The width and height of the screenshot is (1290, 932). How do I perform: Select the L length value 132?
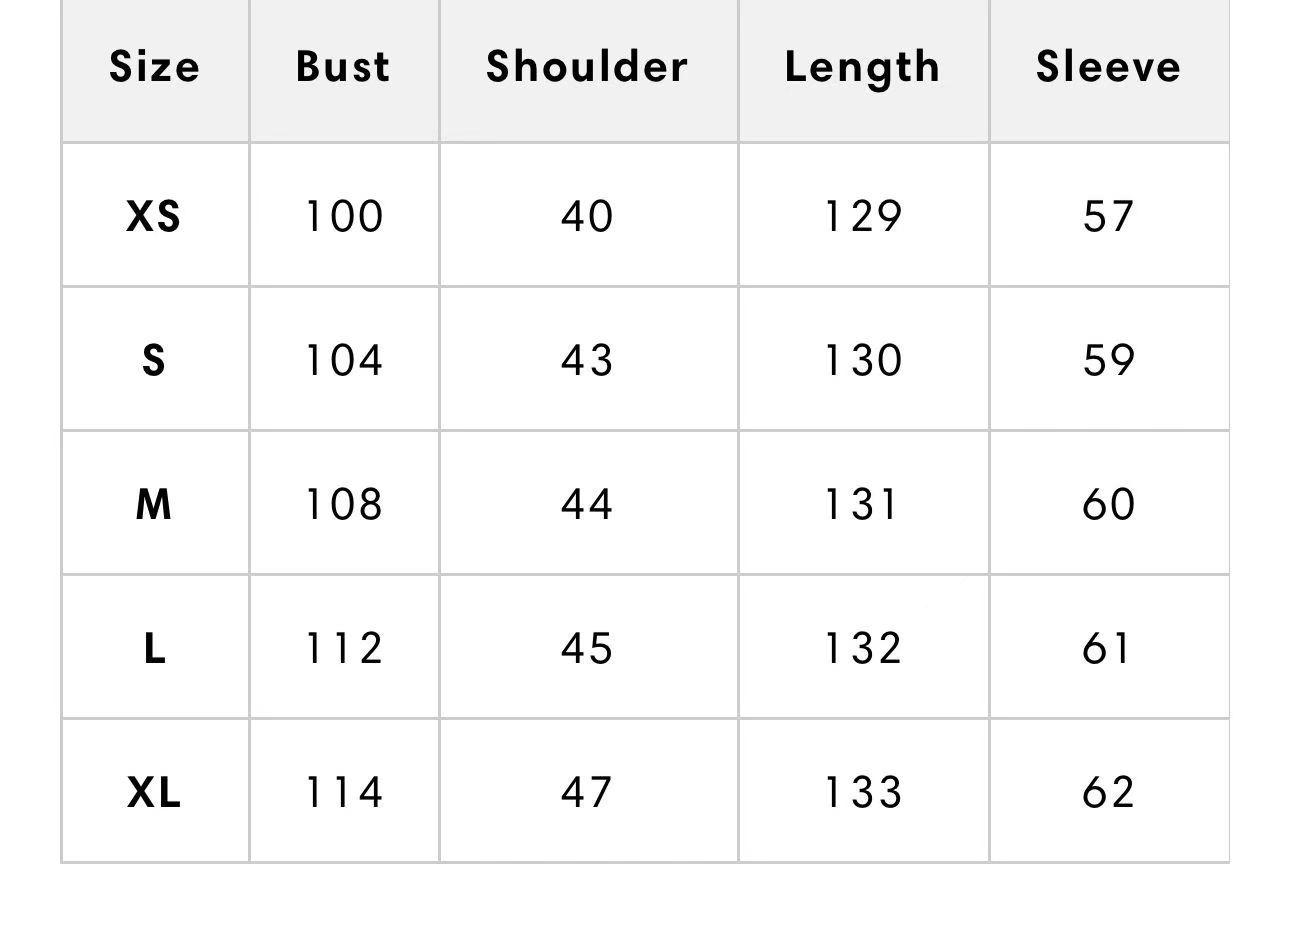(862, 648)
